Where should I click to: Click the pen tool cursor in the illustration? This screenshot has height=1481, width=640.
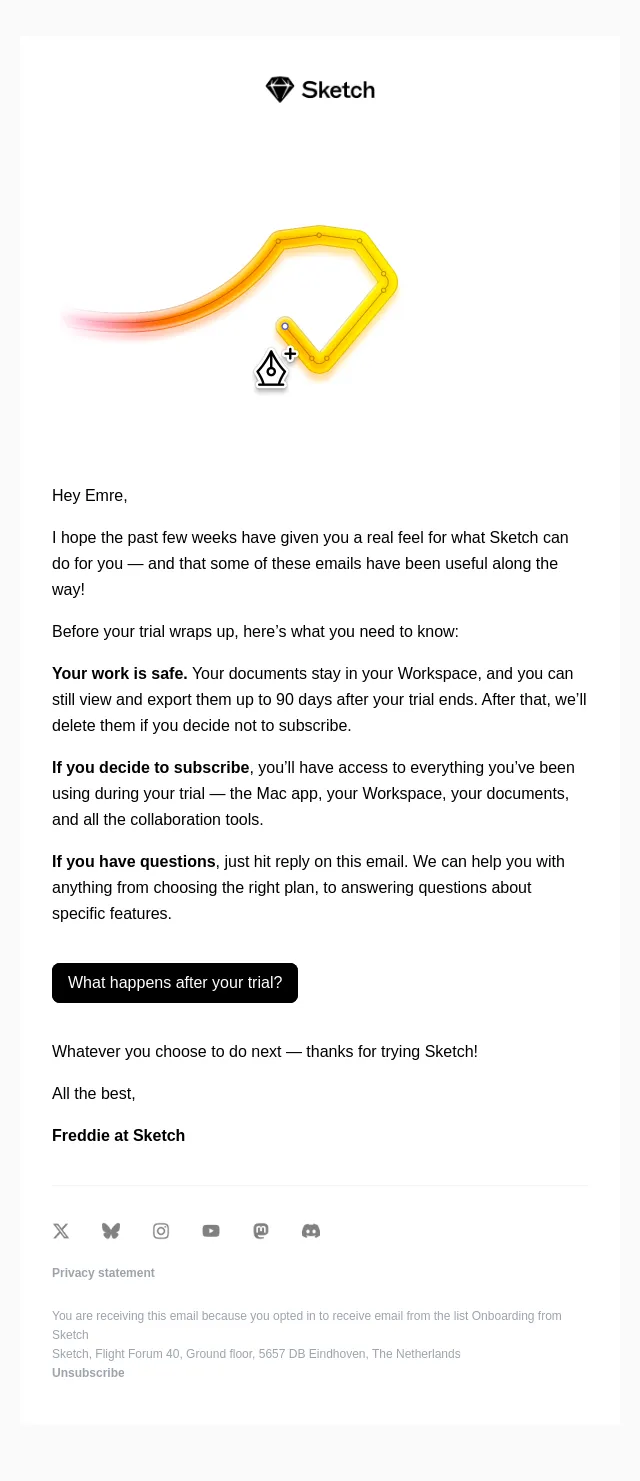tap(274, 368)
